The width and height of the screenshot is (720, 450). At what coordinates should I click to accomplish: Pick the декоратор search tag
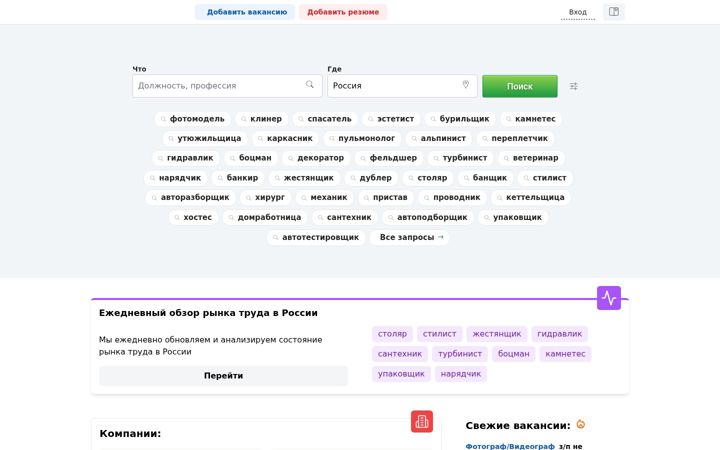coord(316,158)
